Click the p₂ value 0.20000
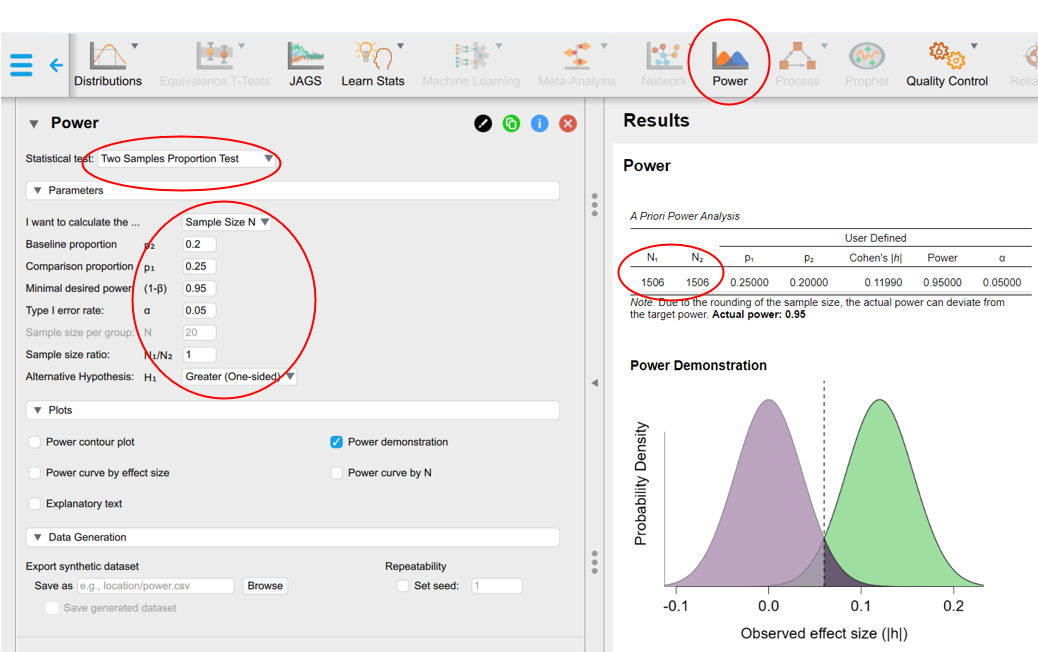 click(808, 283)
